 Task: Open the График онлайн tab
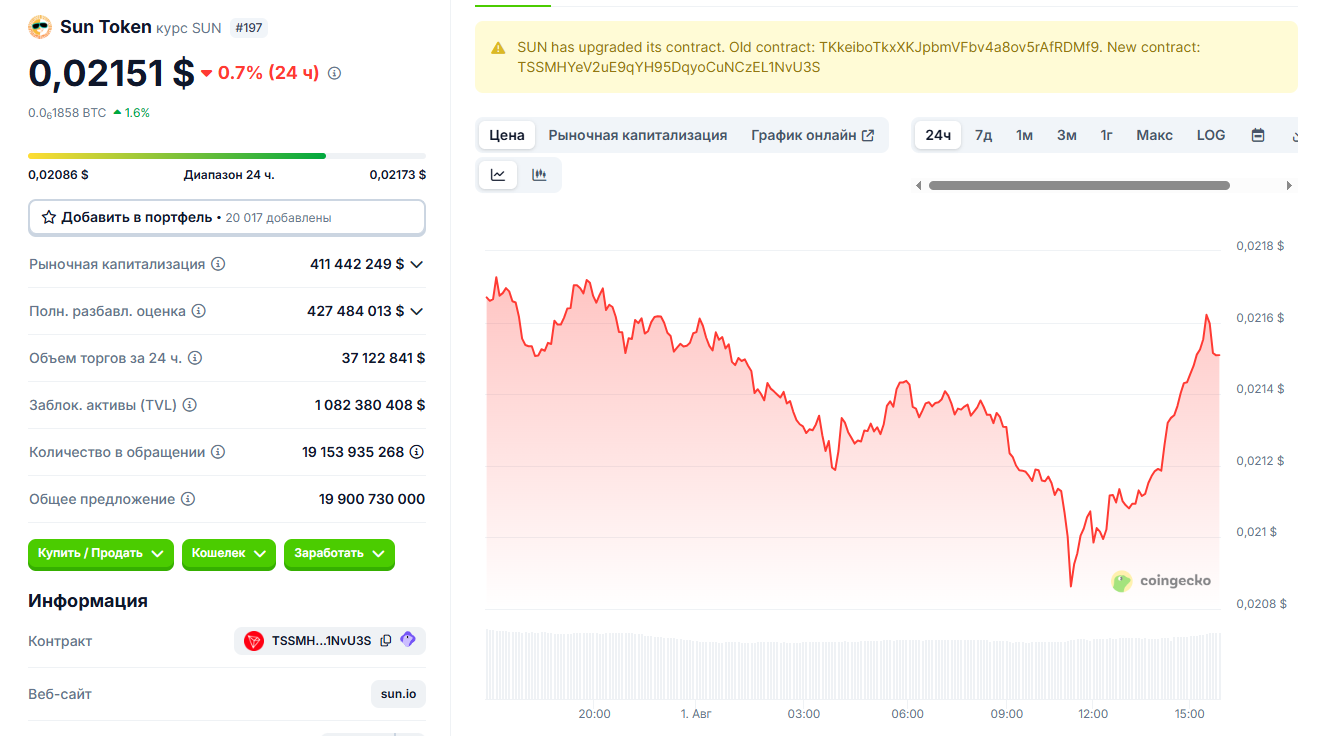pos(812,135)
